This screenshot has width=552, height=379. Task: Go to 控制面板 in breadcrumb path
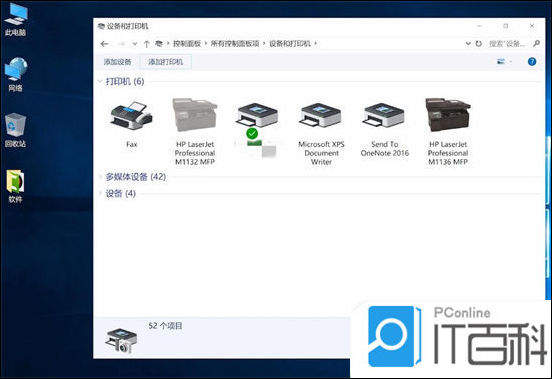(187, 44)
